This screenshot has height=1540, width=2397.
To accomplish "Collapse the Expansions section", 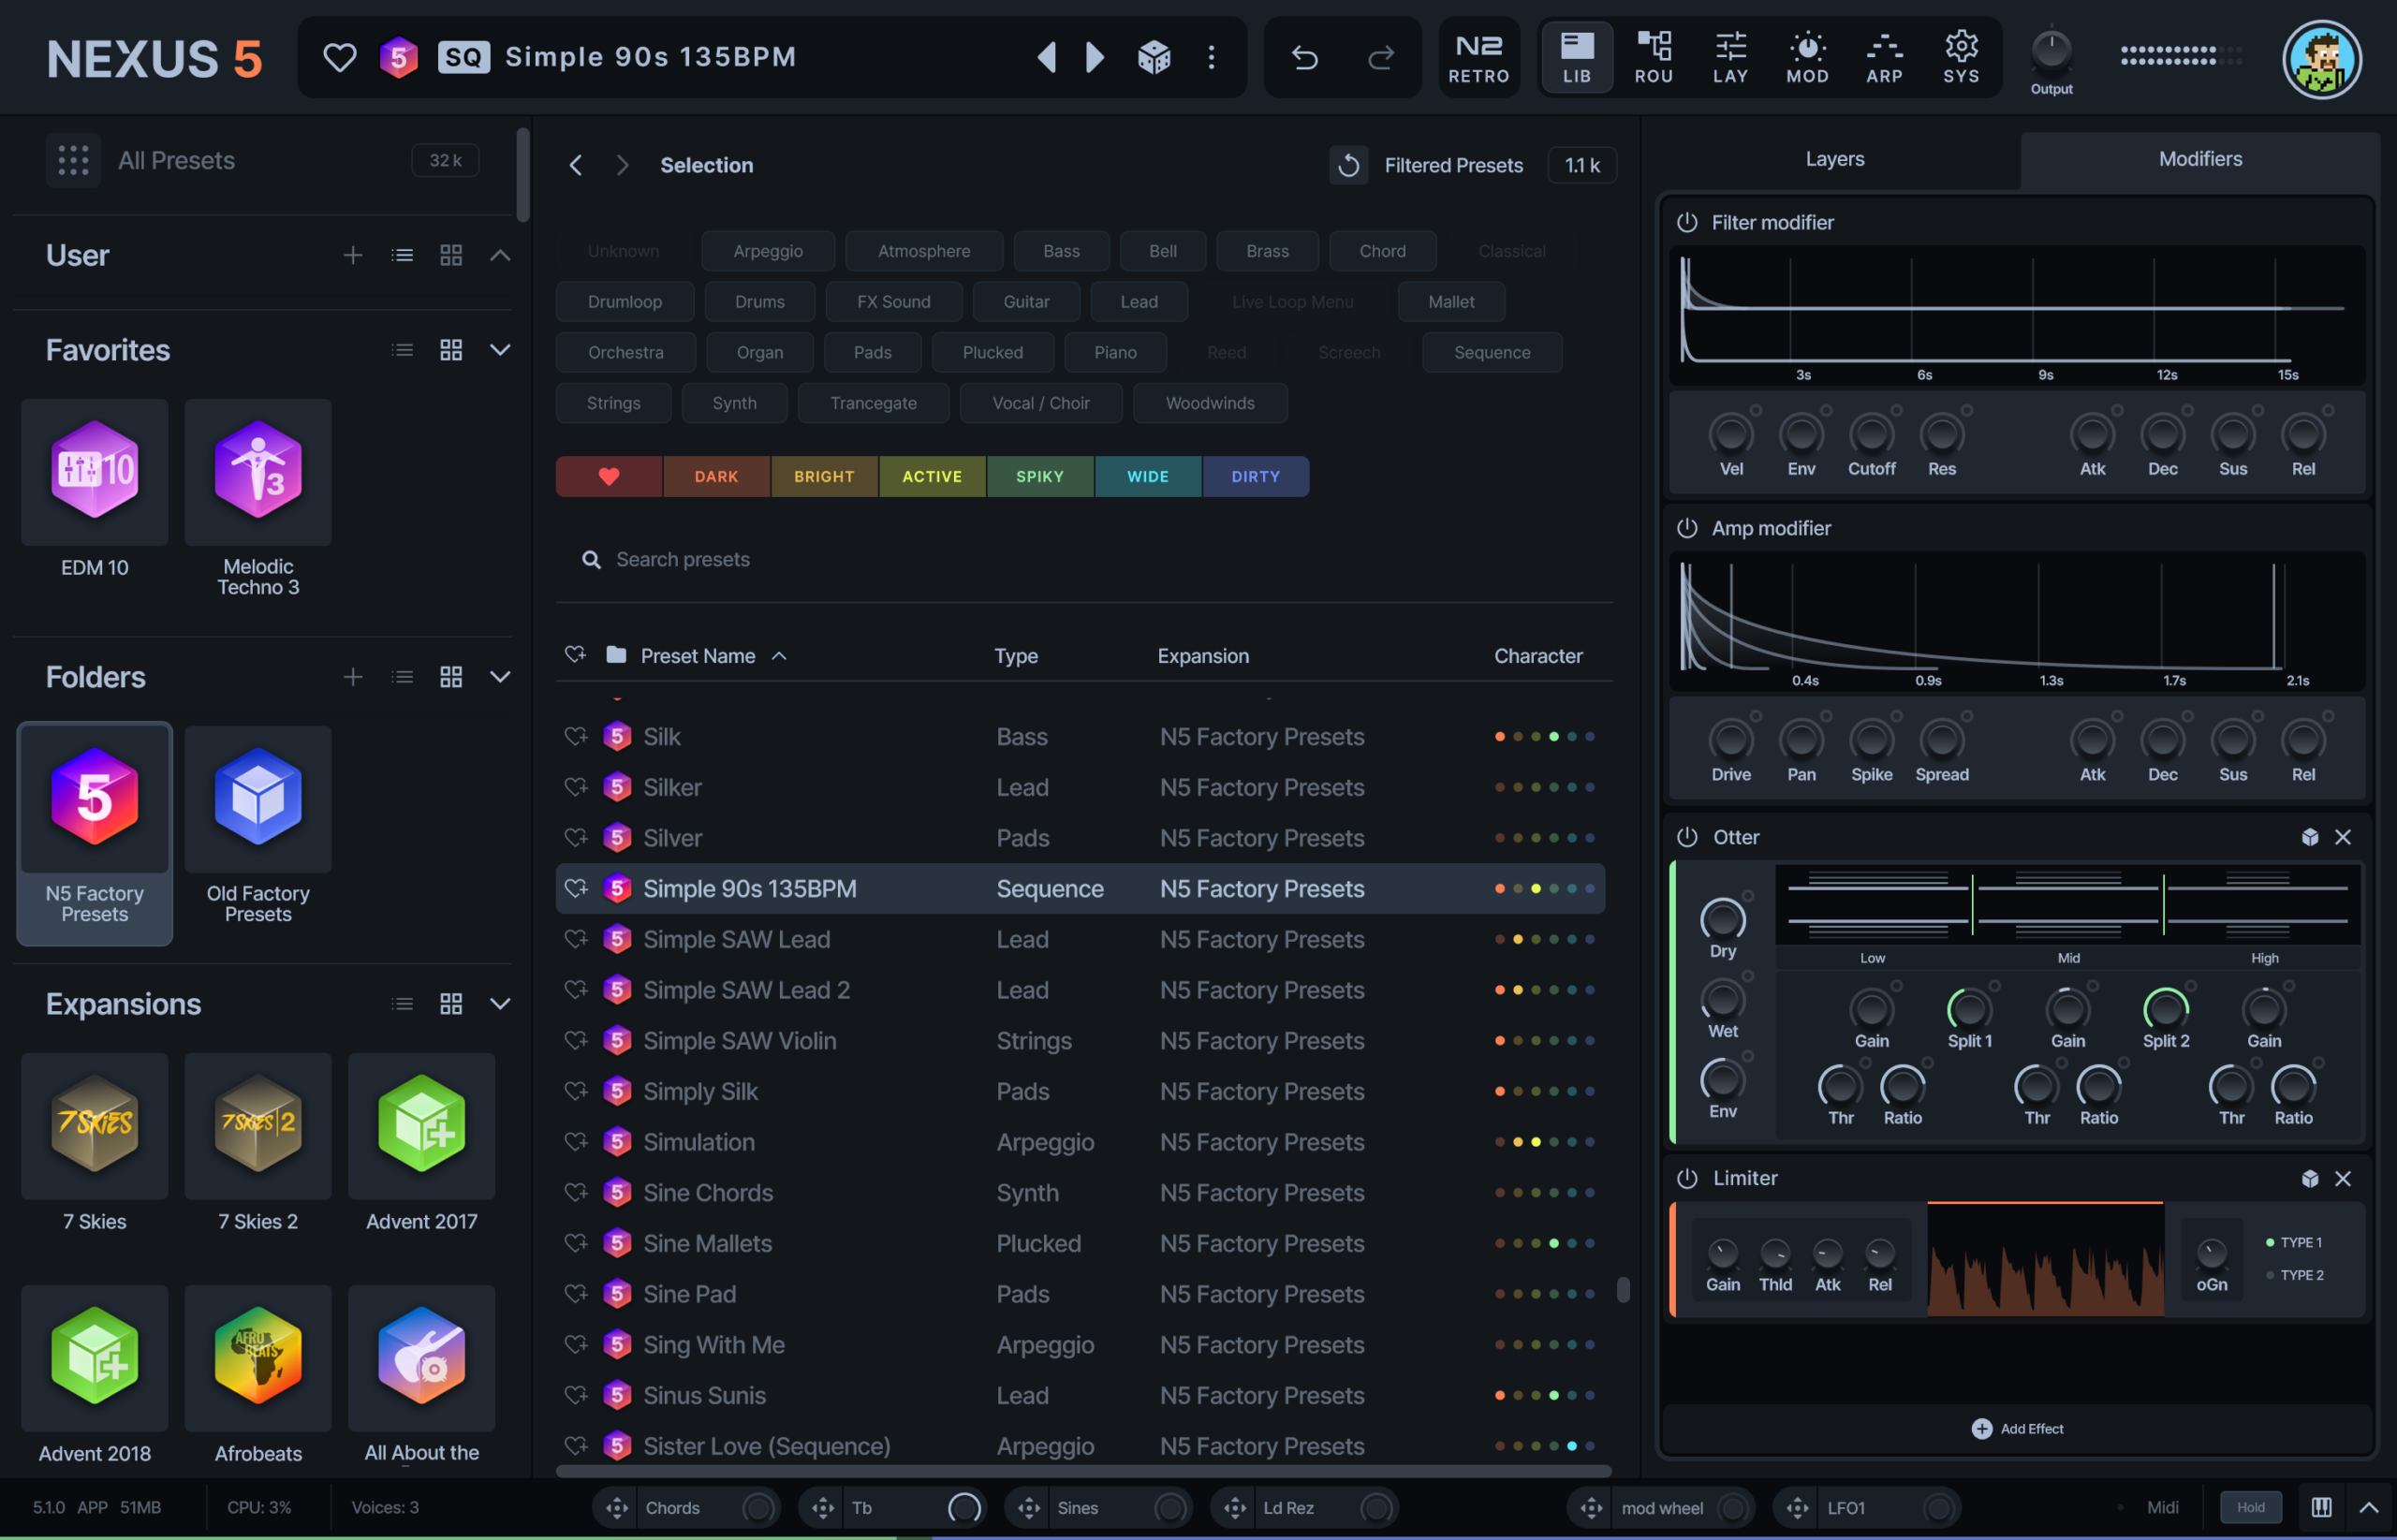I will pyautogui.click(x=500, y=1003).
